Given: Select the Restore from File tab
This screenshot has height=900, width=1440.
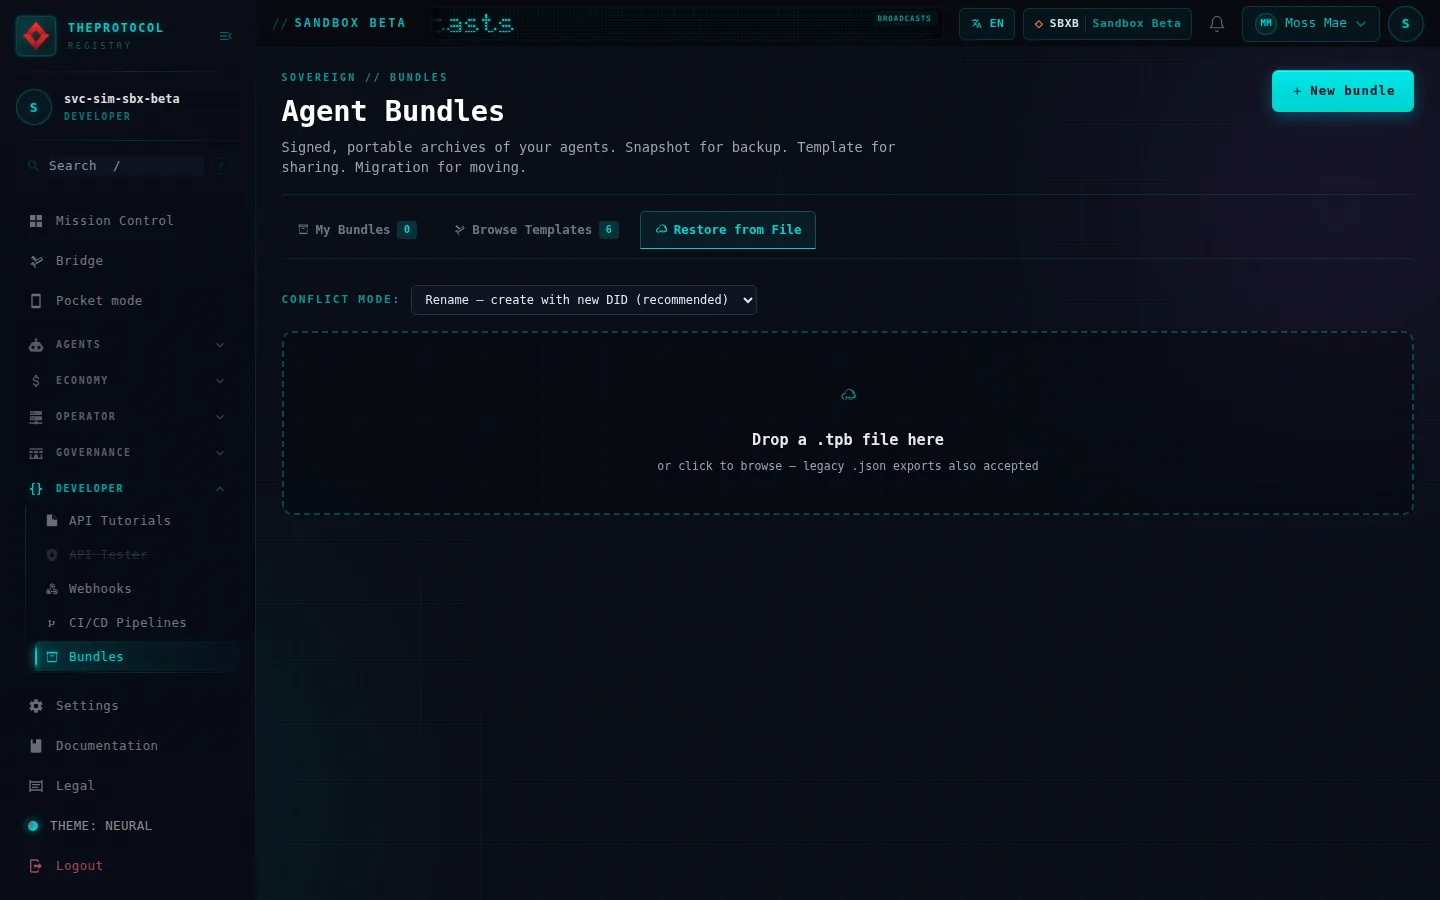Looking at the screenshot, I should pyautogui.click(x=728, y=230).
